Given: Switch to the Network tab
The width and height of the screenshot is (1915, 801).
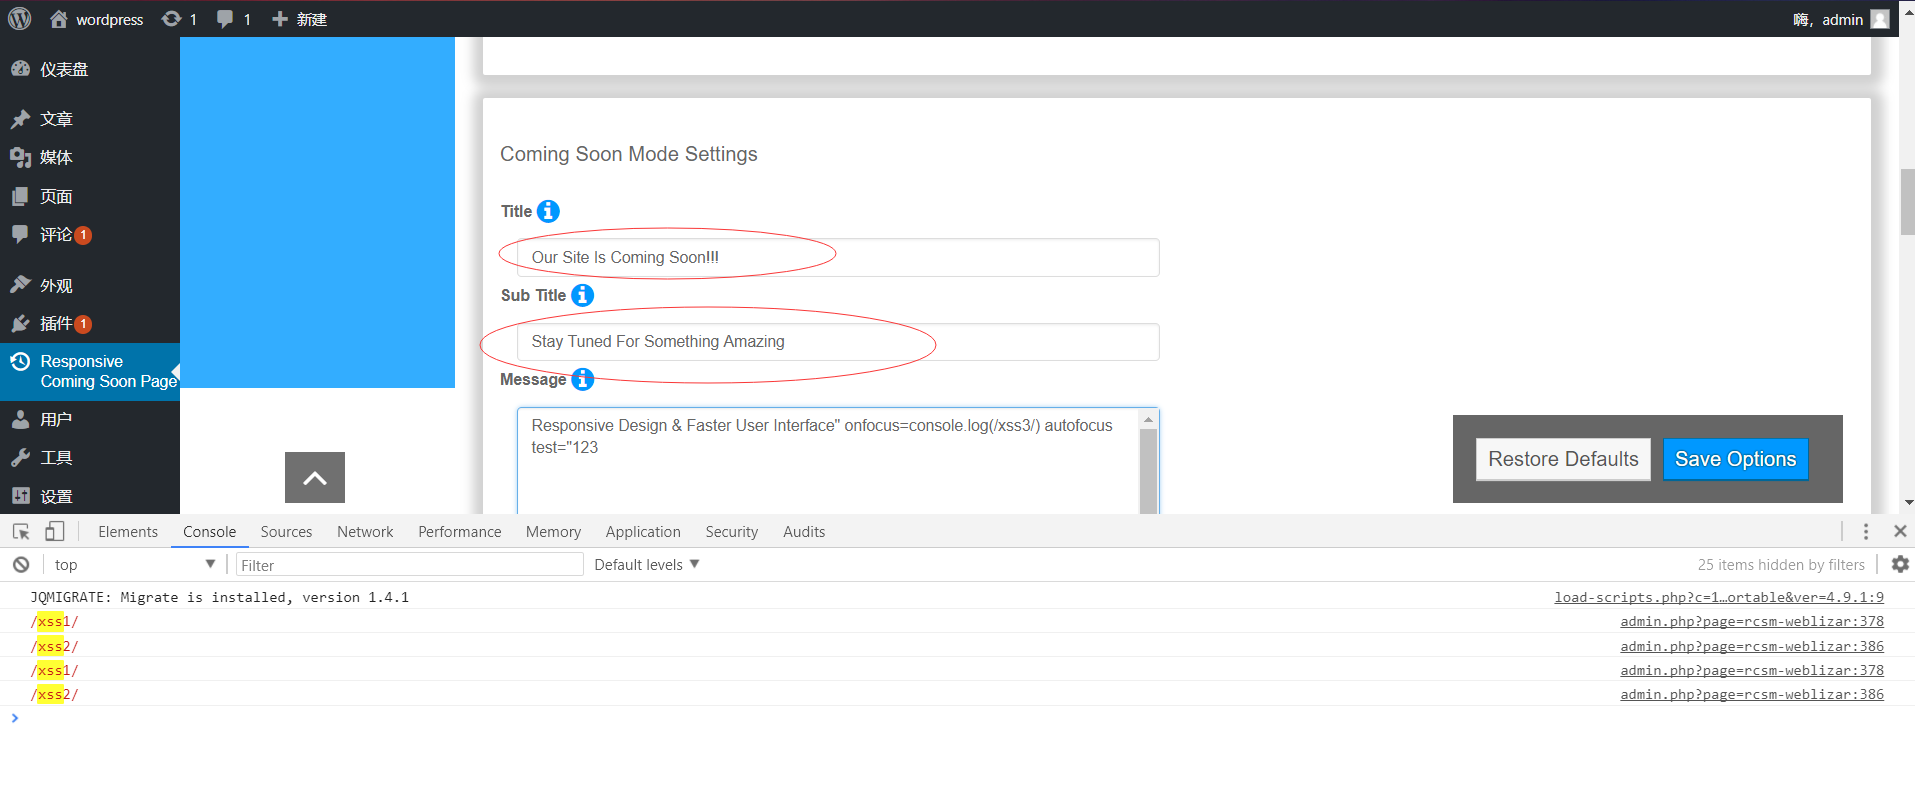Looking at the screenshot, I should (365, 532).
